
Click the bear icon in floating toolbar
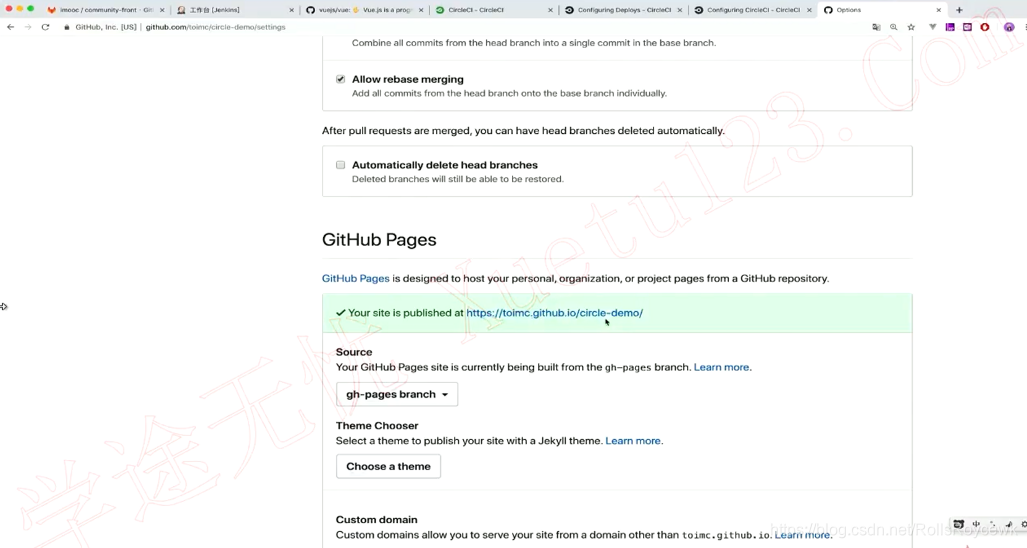(958, 524)
